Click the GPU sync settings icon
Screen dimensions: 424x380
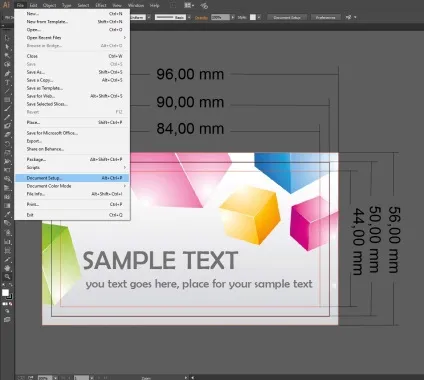pos(204,6)
